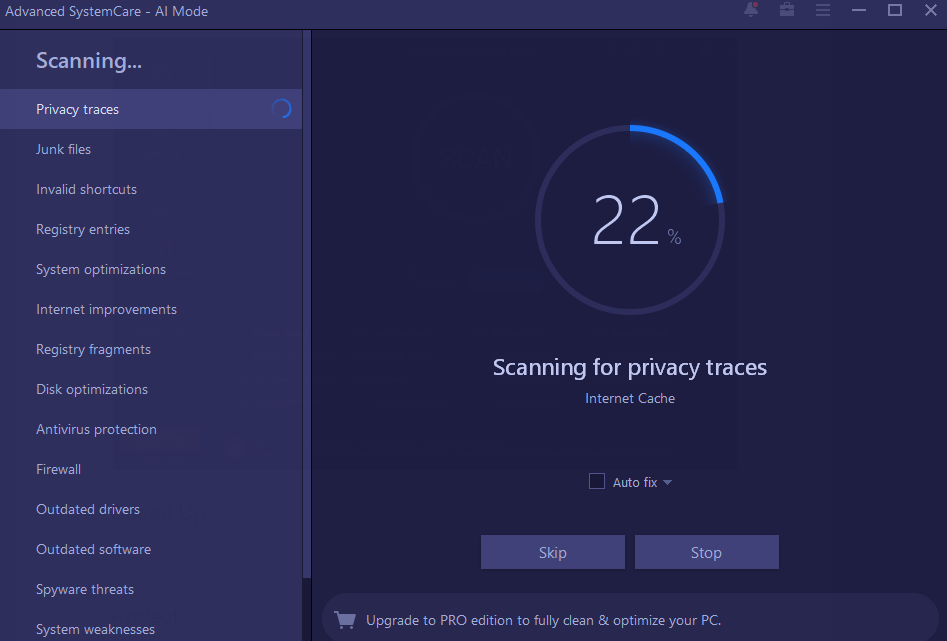Screen dimensions: 947x641
Task: Click the Internet Cache status text
Action: point(630,398)
